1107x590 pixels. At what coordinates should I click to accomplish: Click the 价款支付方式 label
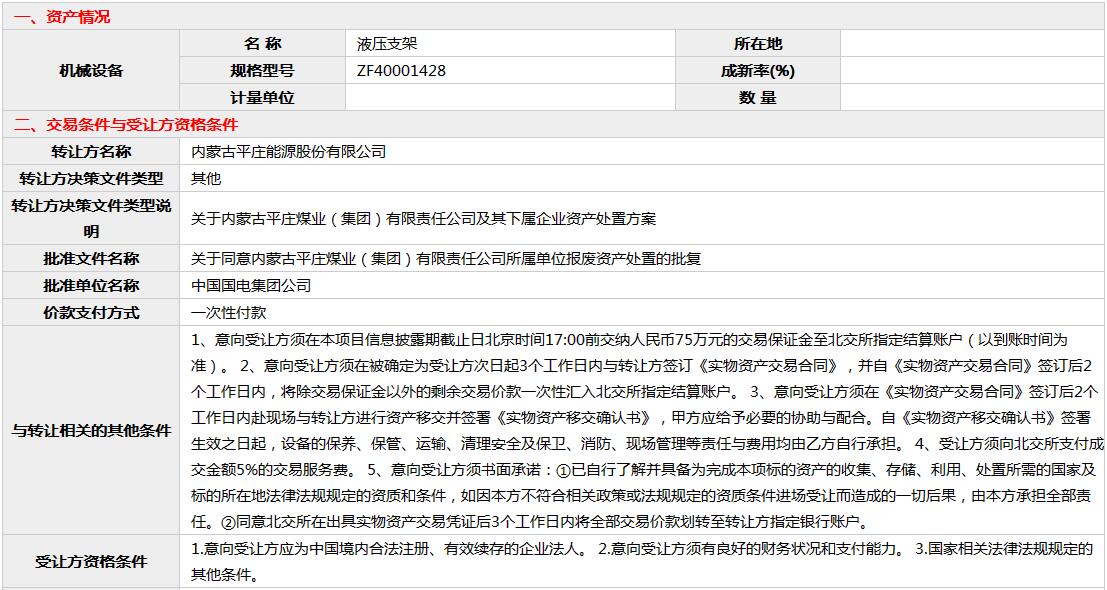[x=91, y=313]
